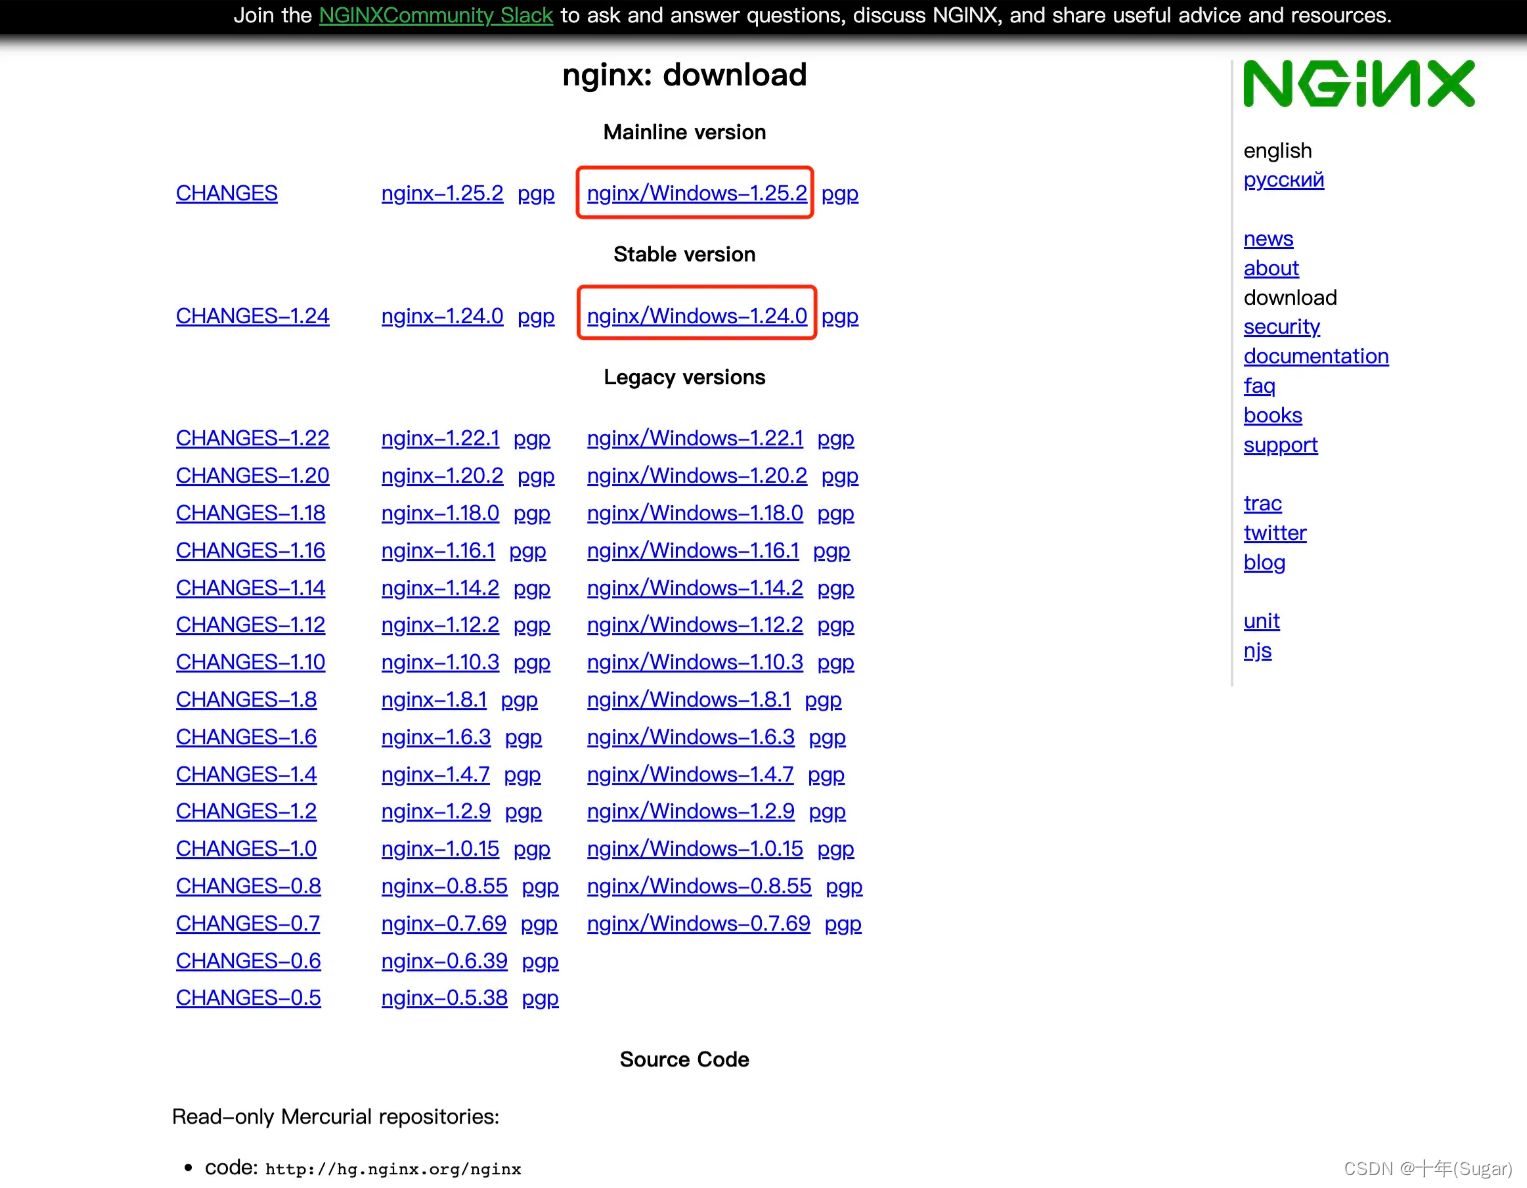Download nginx/Windows-1.0.15

[x=695, y=849]
